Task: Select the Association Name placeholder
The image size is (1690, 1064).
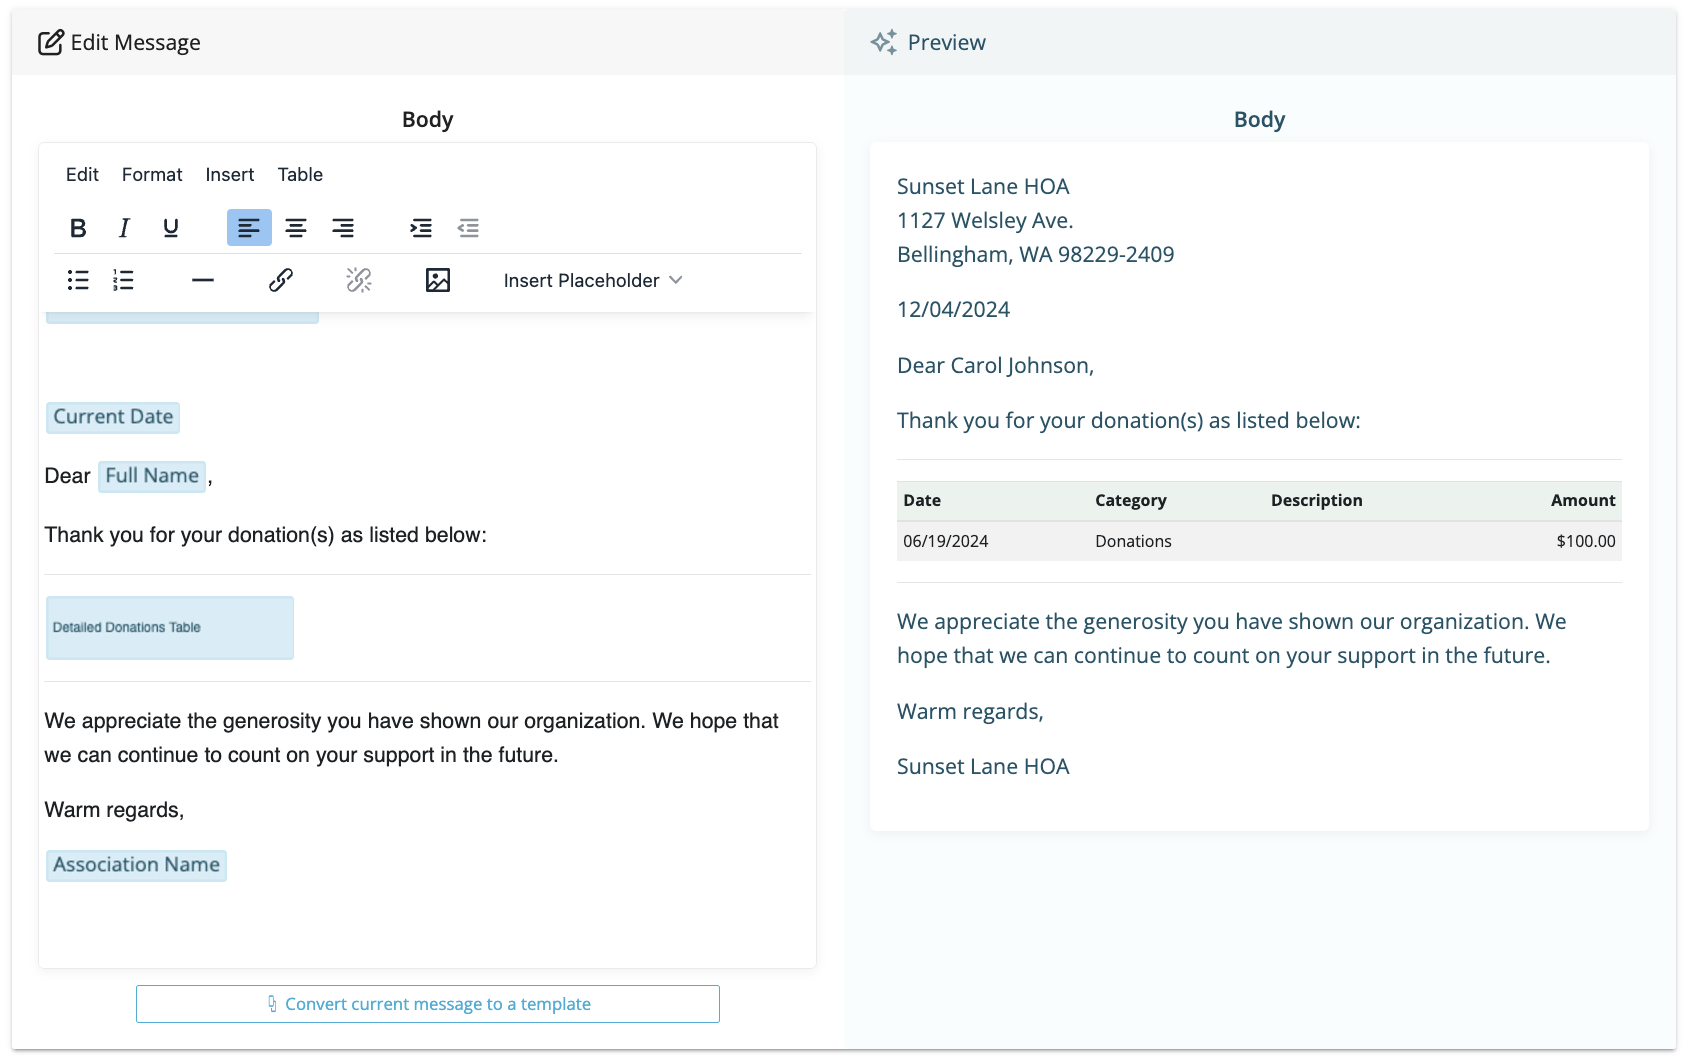Action: click(x=136, y=865)
